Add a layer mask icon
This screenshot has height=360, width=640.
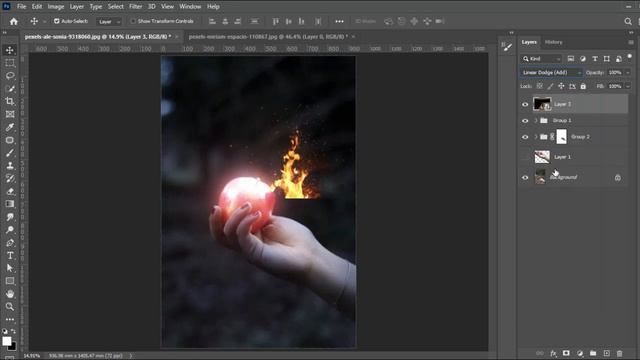point(566,353)
